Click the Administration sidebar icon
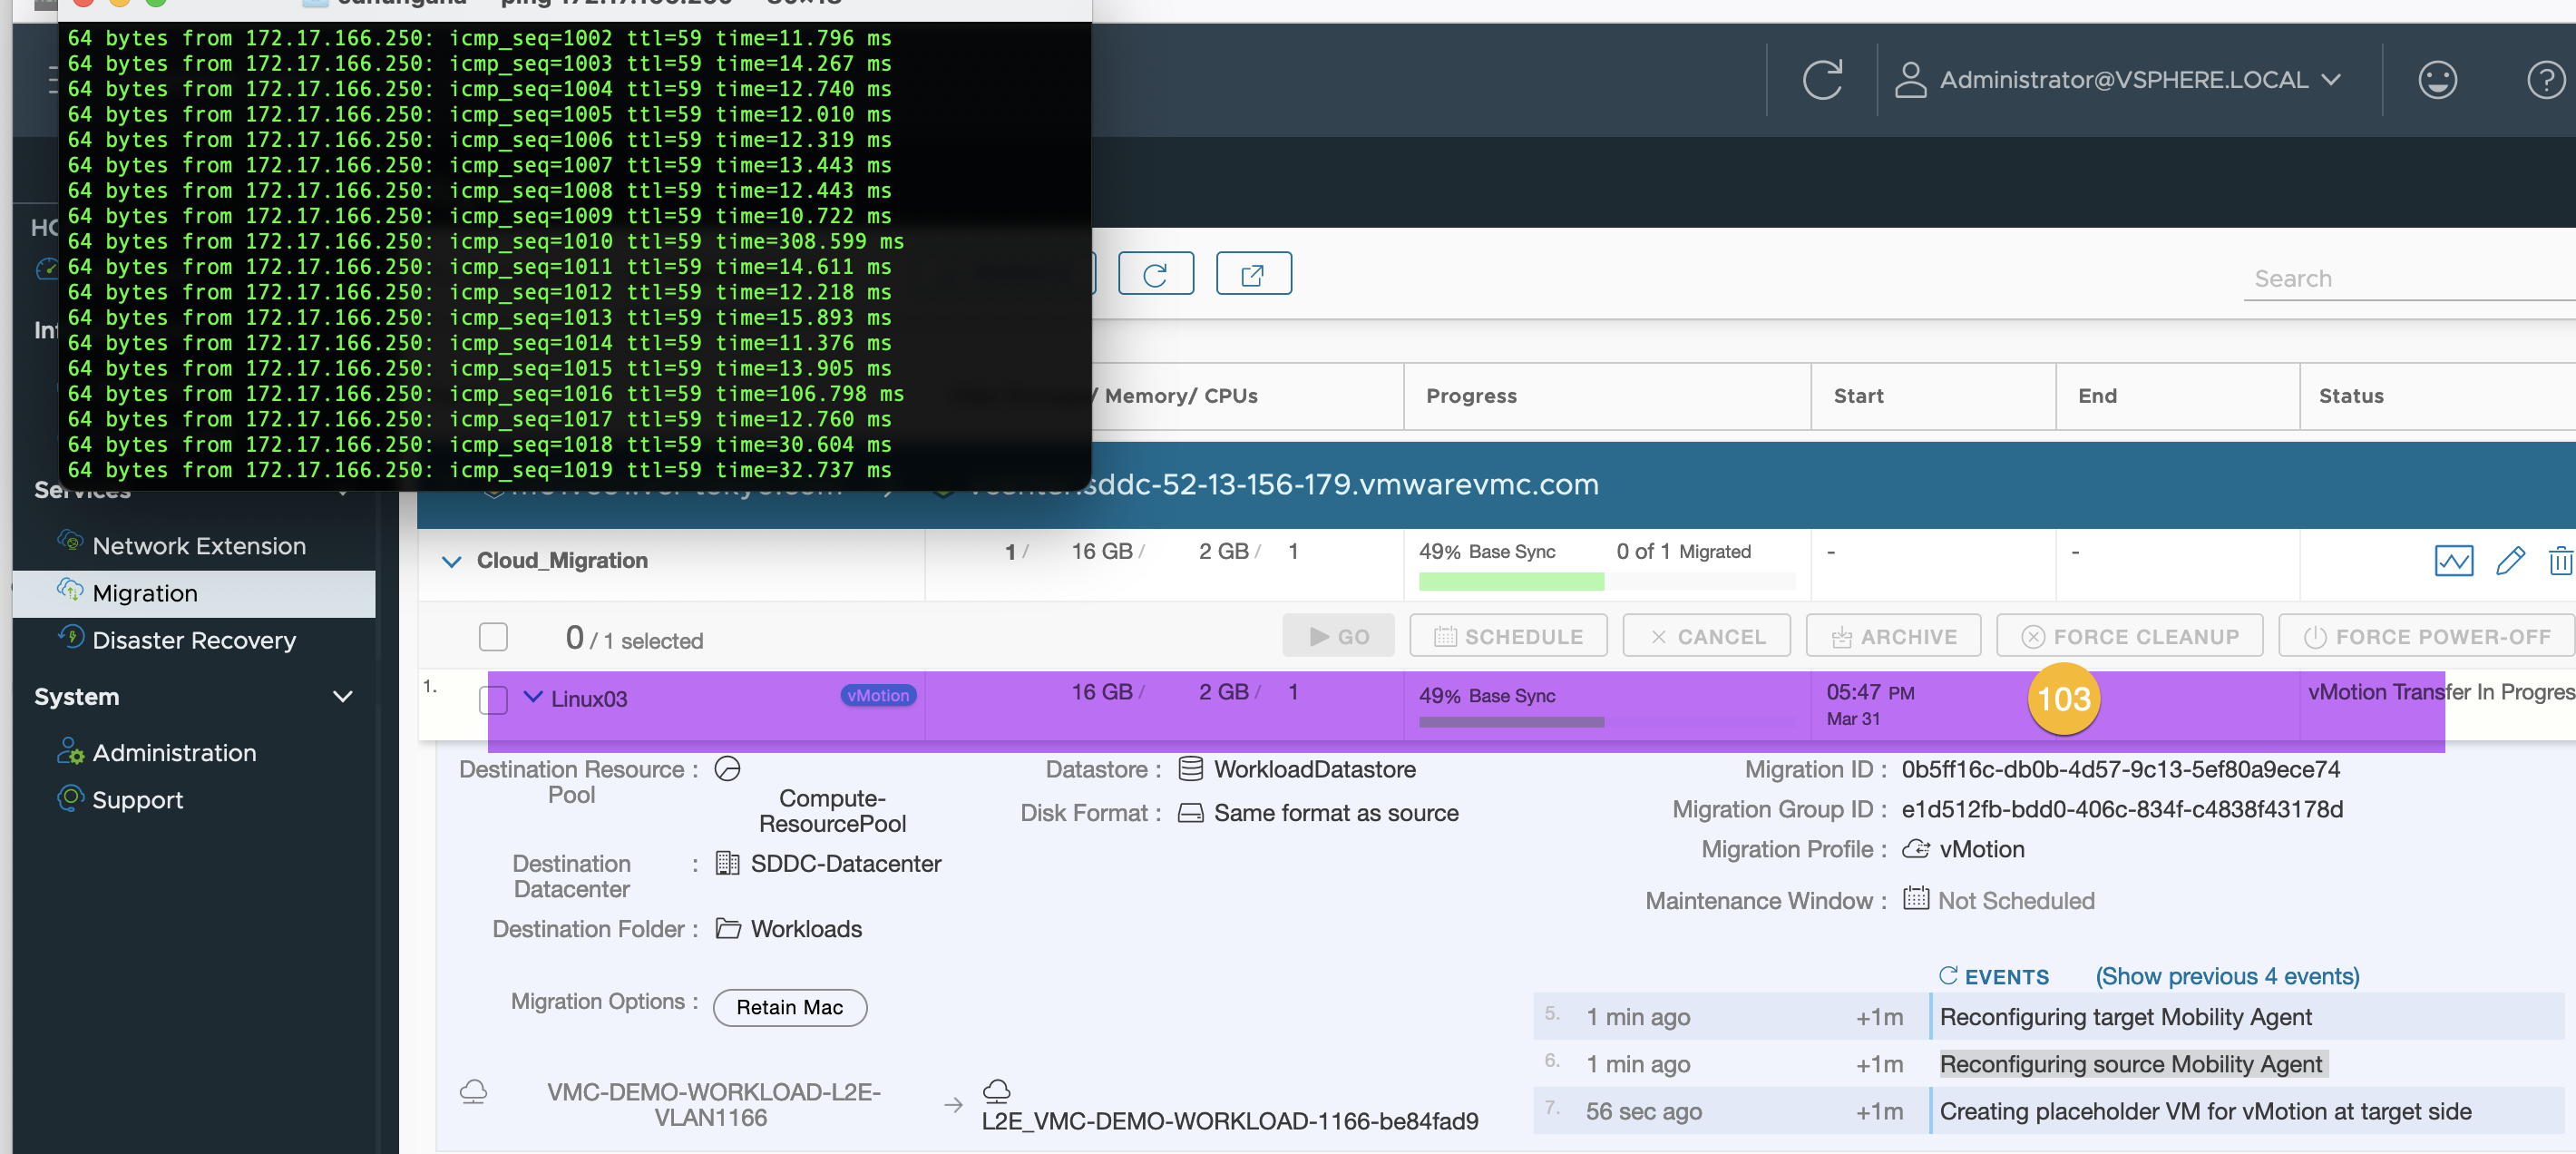The height and width of the screenshot is (1154, 2576). click(70, 751)
